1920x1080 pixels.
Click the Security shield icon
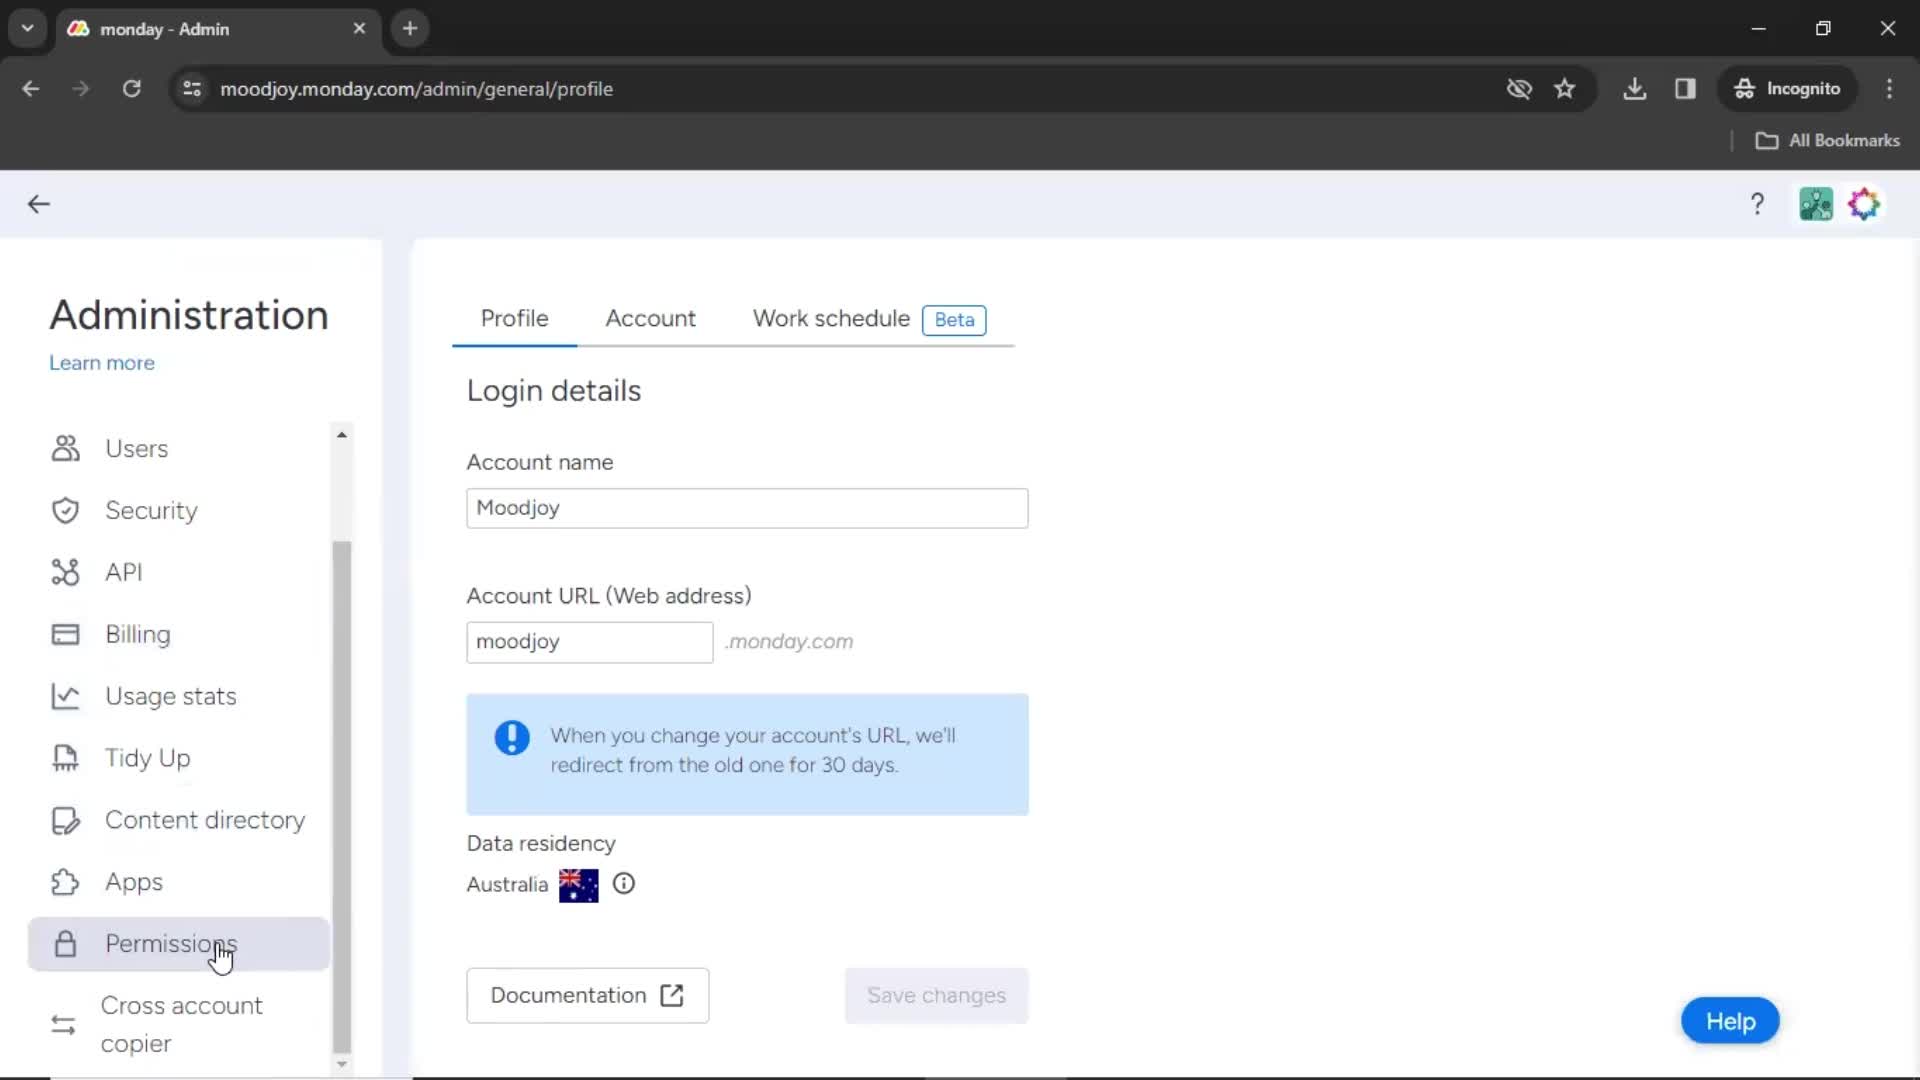(65, 510)
